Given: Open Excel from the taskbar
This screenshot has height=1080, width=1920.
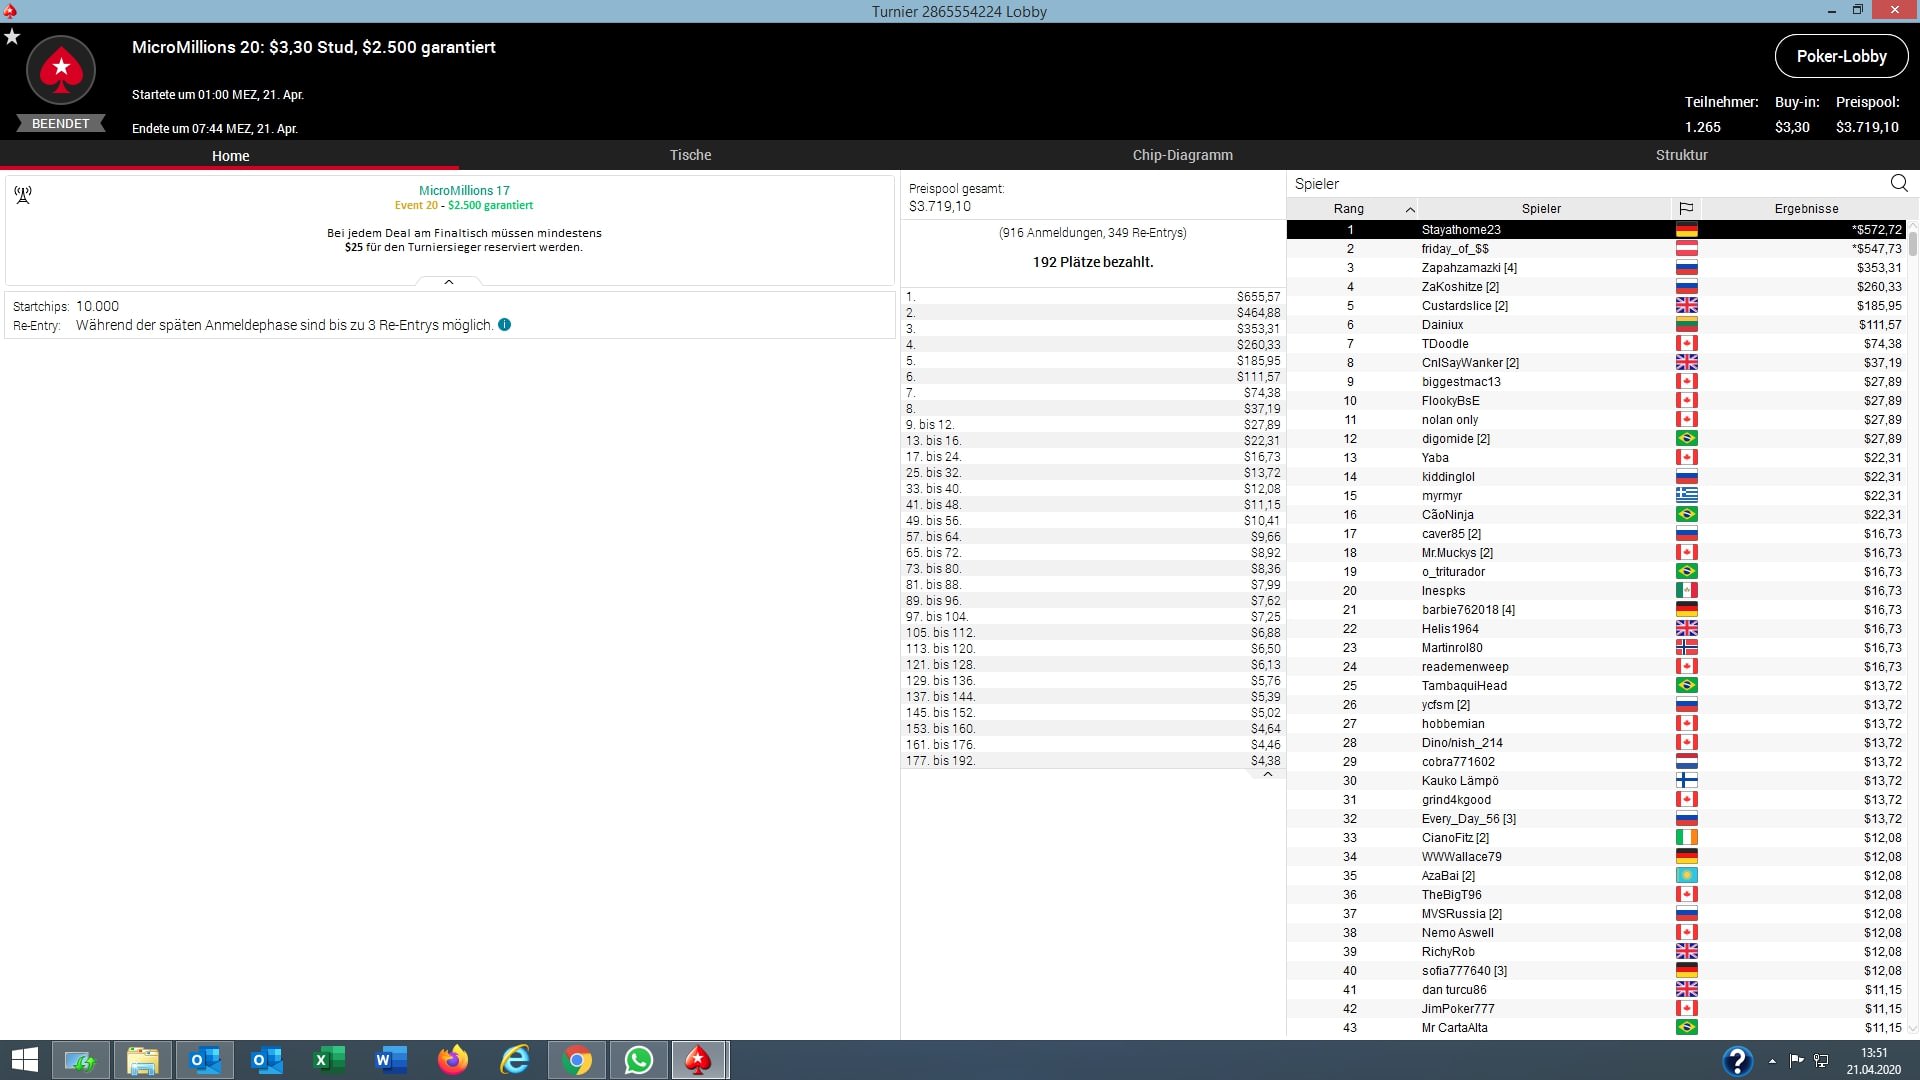Looking at the screenshot, I should coord(329,1060).
